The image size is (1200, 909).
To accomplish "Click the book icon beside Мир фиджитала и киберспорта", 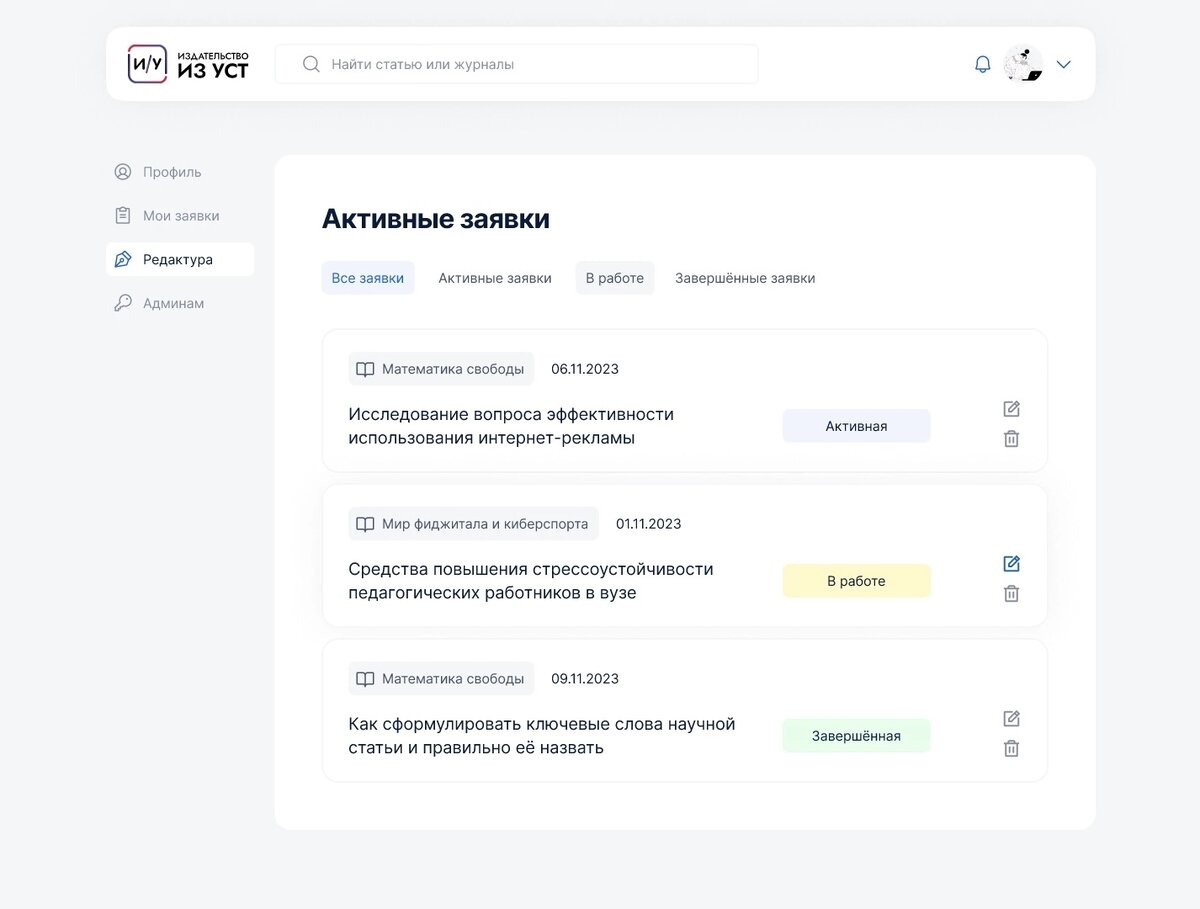I will point(365,523).
